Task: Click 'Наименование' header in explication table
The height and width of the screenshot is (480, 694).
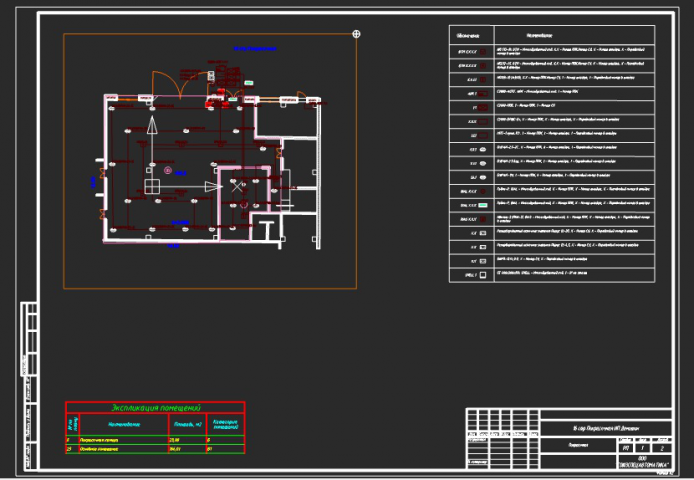Action: [x=124, y=425]
